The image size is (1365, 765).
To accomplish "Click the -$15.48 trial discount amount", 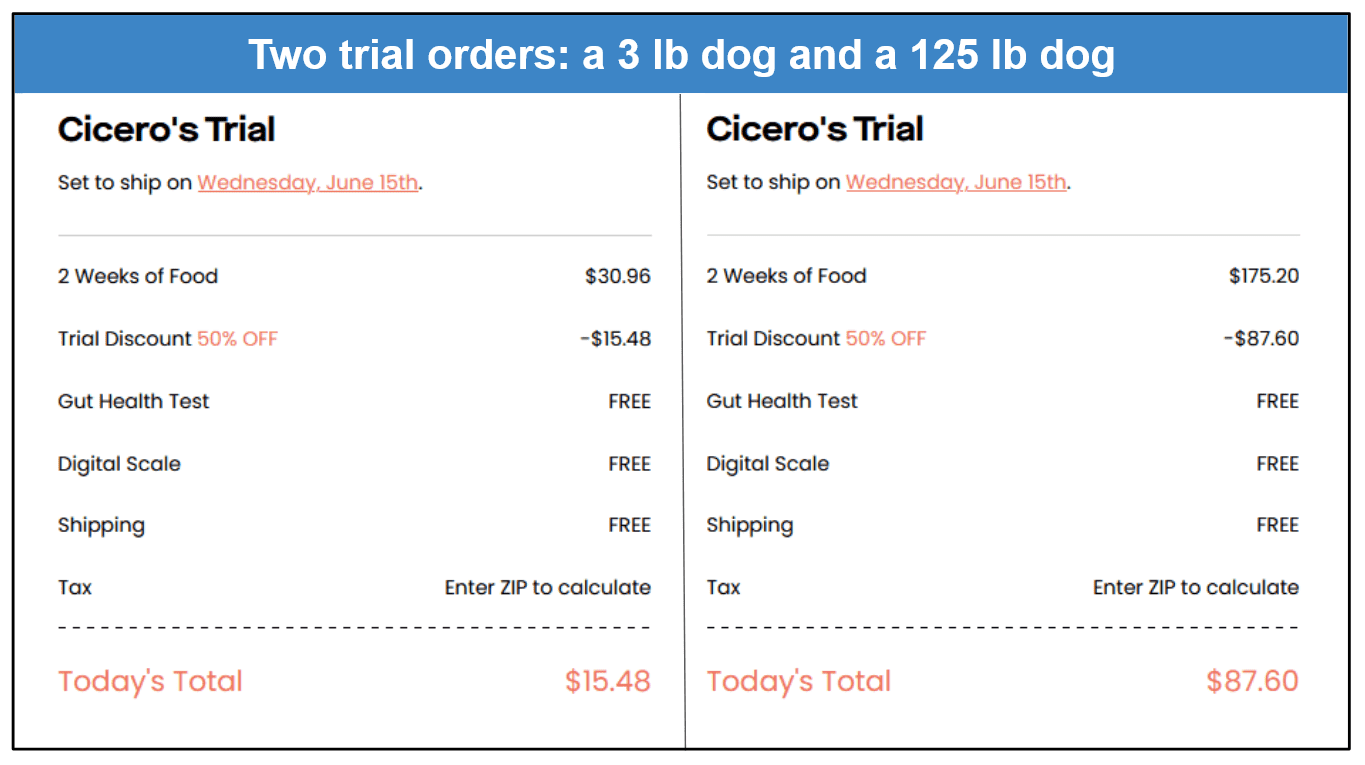I will (x=616, y=339).
